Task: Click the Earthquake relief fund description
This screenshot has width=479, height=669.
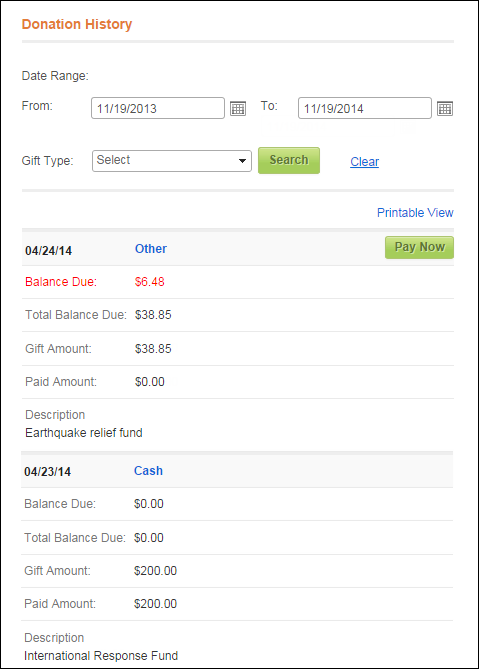Action: (84, 433)
